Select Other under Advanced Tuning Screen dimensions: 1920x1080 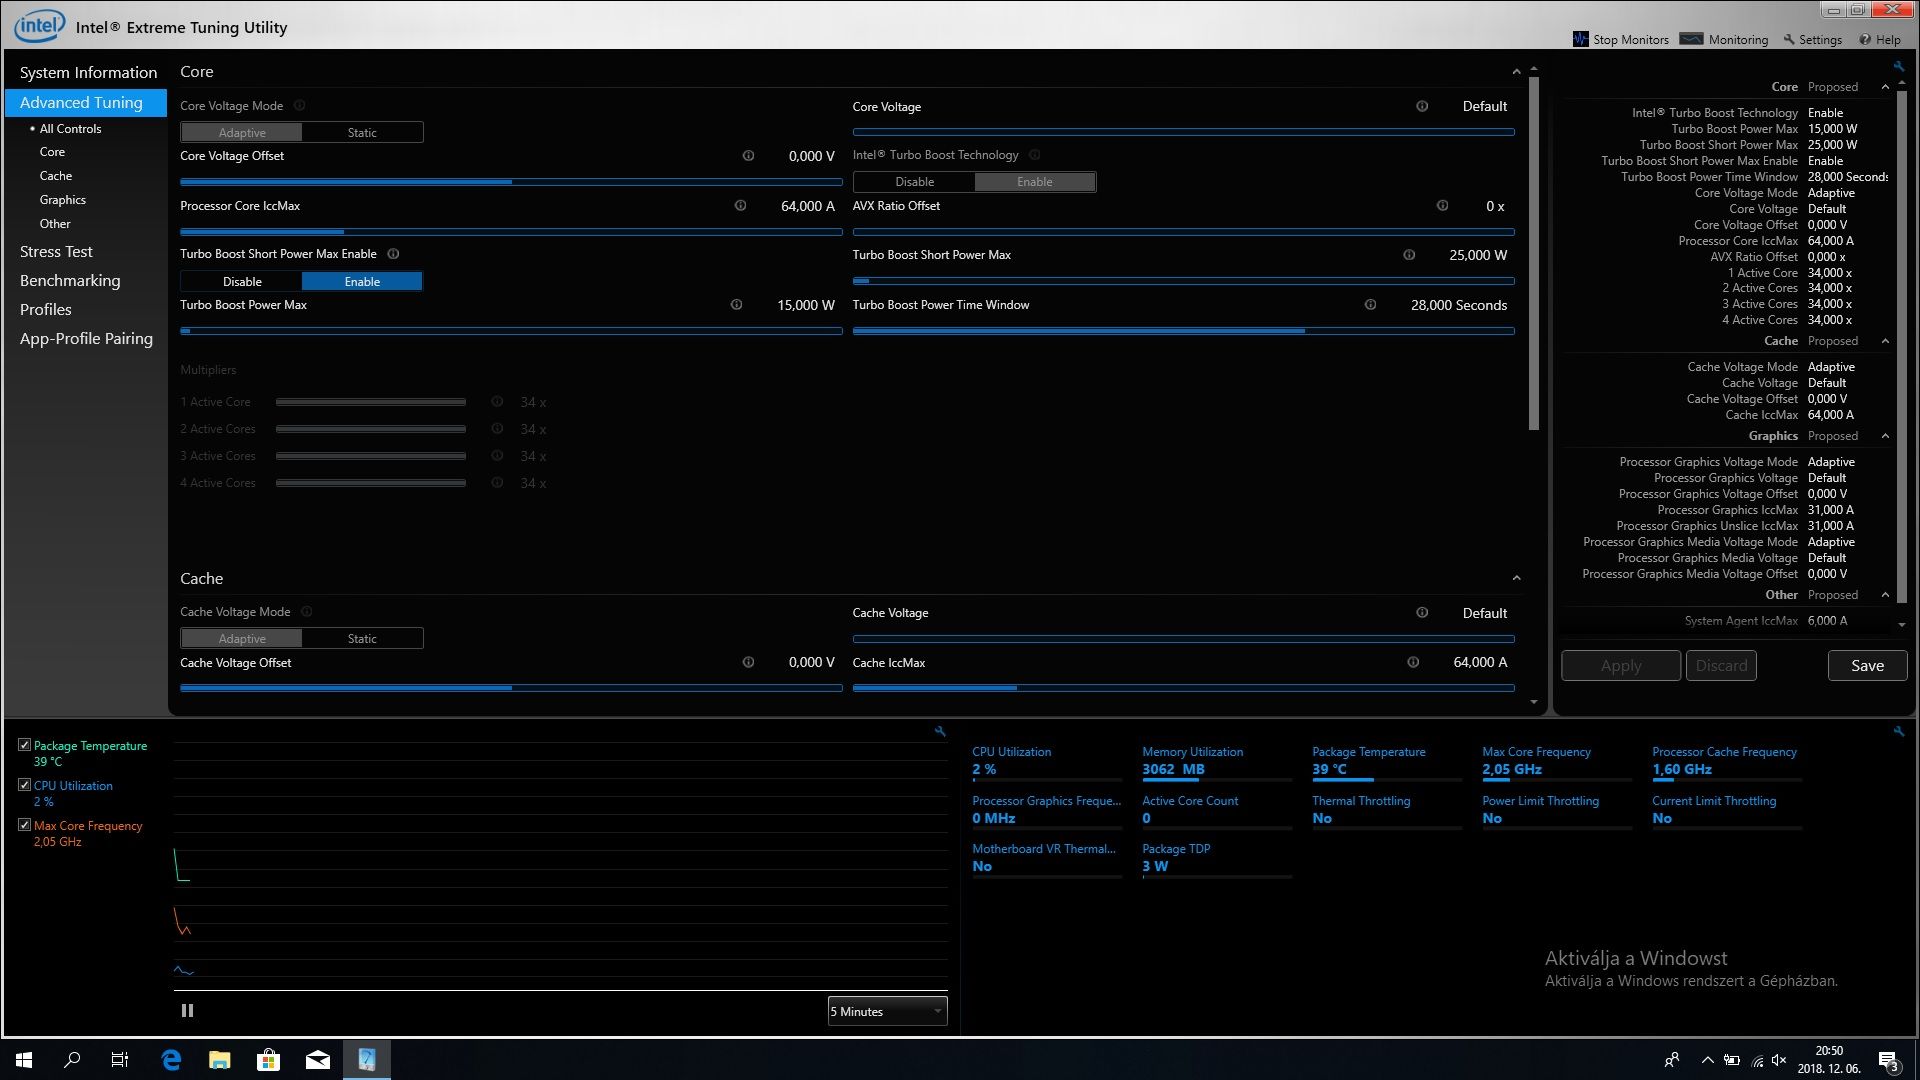pyautogui.click(x=55, y=224)
